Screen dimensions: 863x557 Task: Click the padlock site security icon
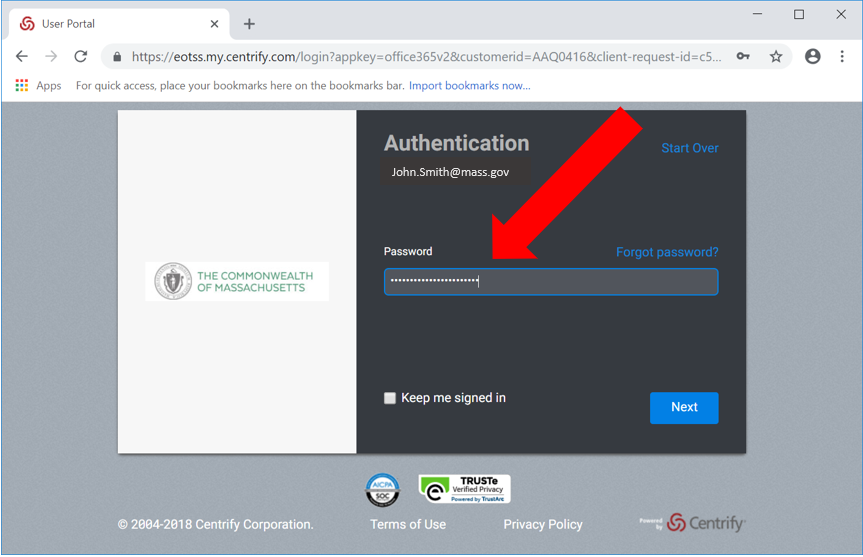[x=117, y=57]
